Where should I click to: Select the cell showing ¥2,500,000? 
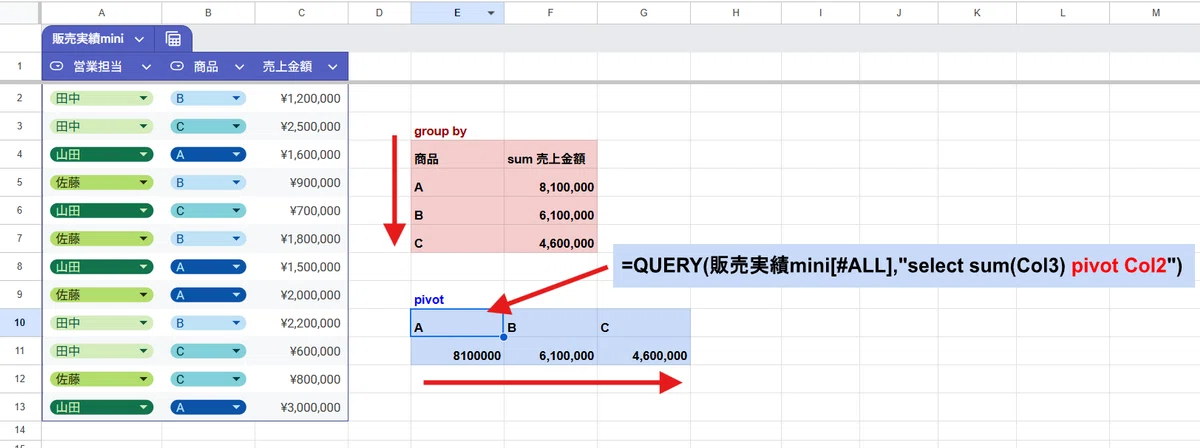click(x=302, y=127)
